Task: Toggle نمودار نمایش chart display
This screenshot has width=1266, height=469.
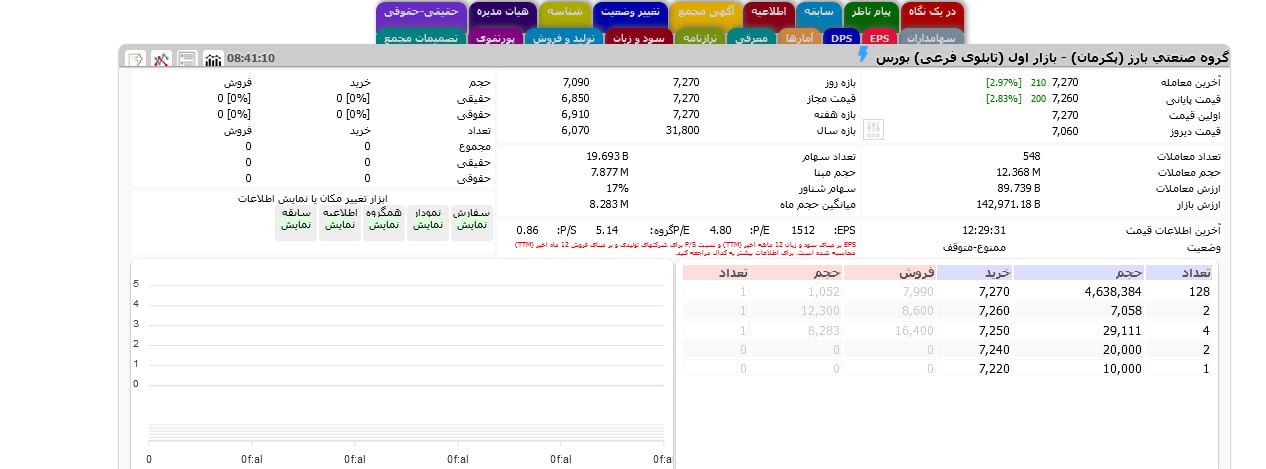Action: (428, 219)
